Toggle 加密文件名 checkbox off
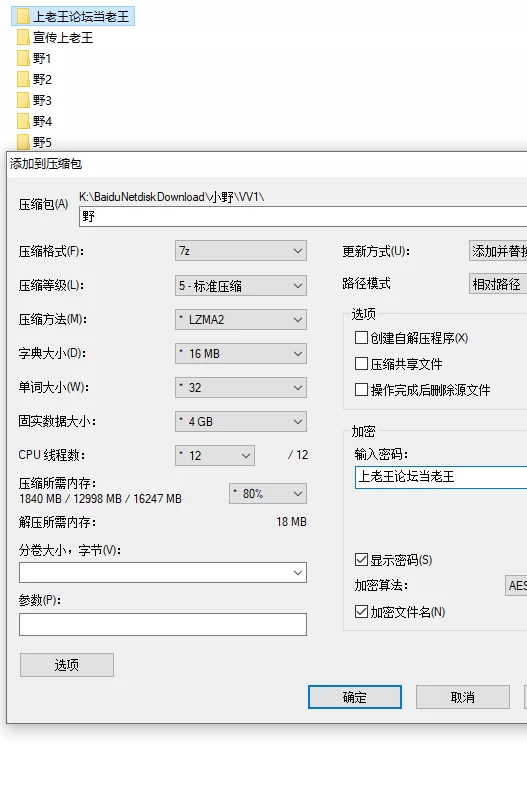This screenshot has height=800, width=527. [x=361, y=611]
